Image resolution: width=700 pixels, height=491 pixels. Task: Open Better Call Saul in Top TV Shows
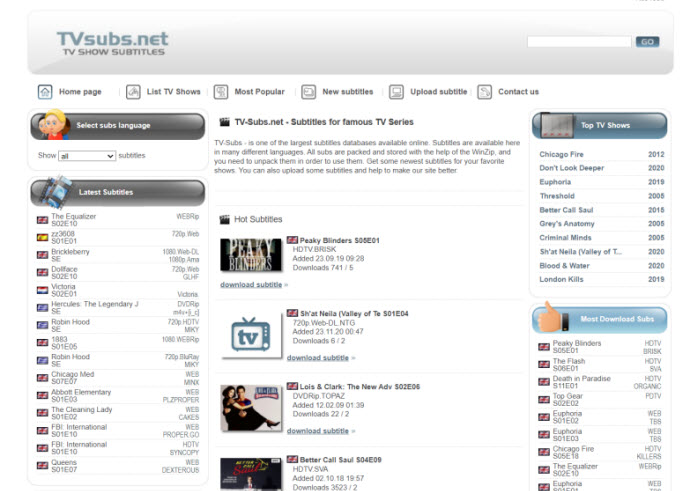coord(566,210)
